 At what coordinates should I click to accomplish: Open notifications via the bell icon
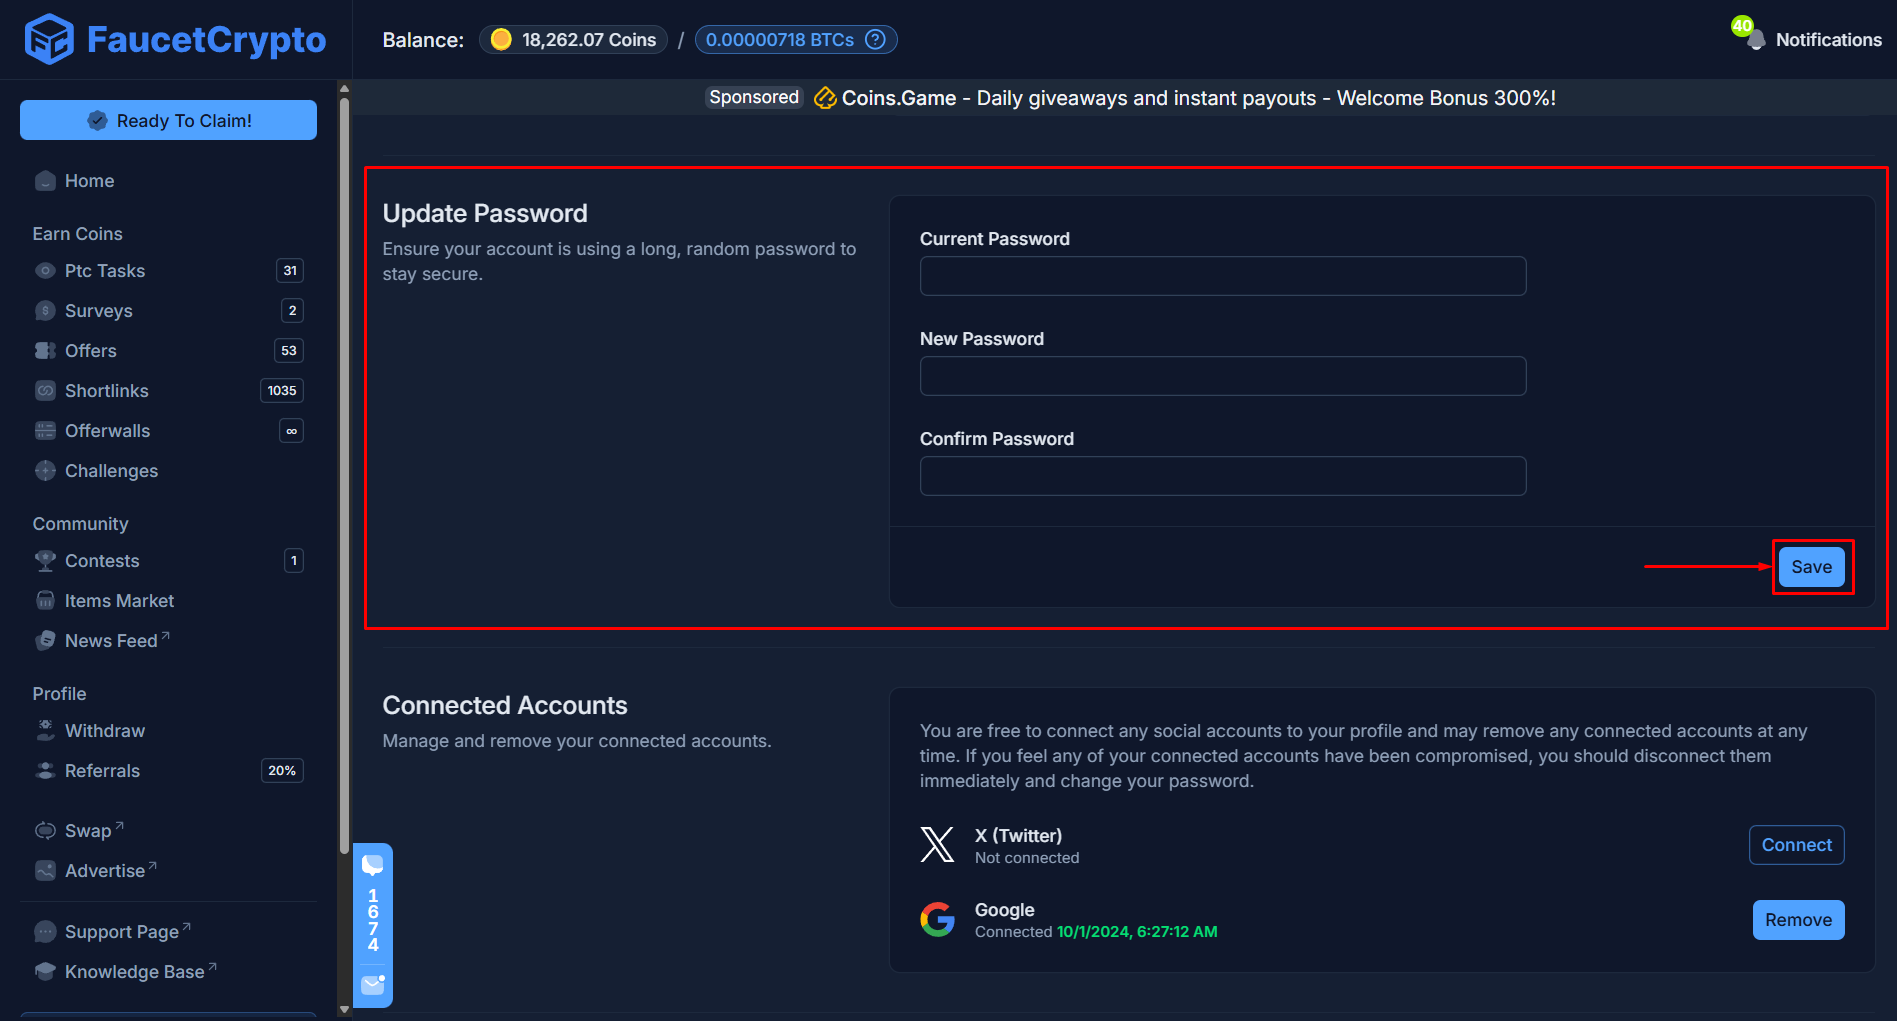(1756, 40)
